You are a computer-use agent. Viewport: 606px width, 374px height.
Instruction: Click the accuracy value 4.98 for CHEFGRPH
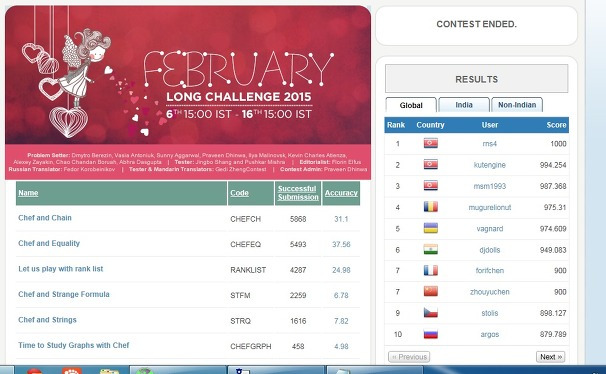pos(341,347)
